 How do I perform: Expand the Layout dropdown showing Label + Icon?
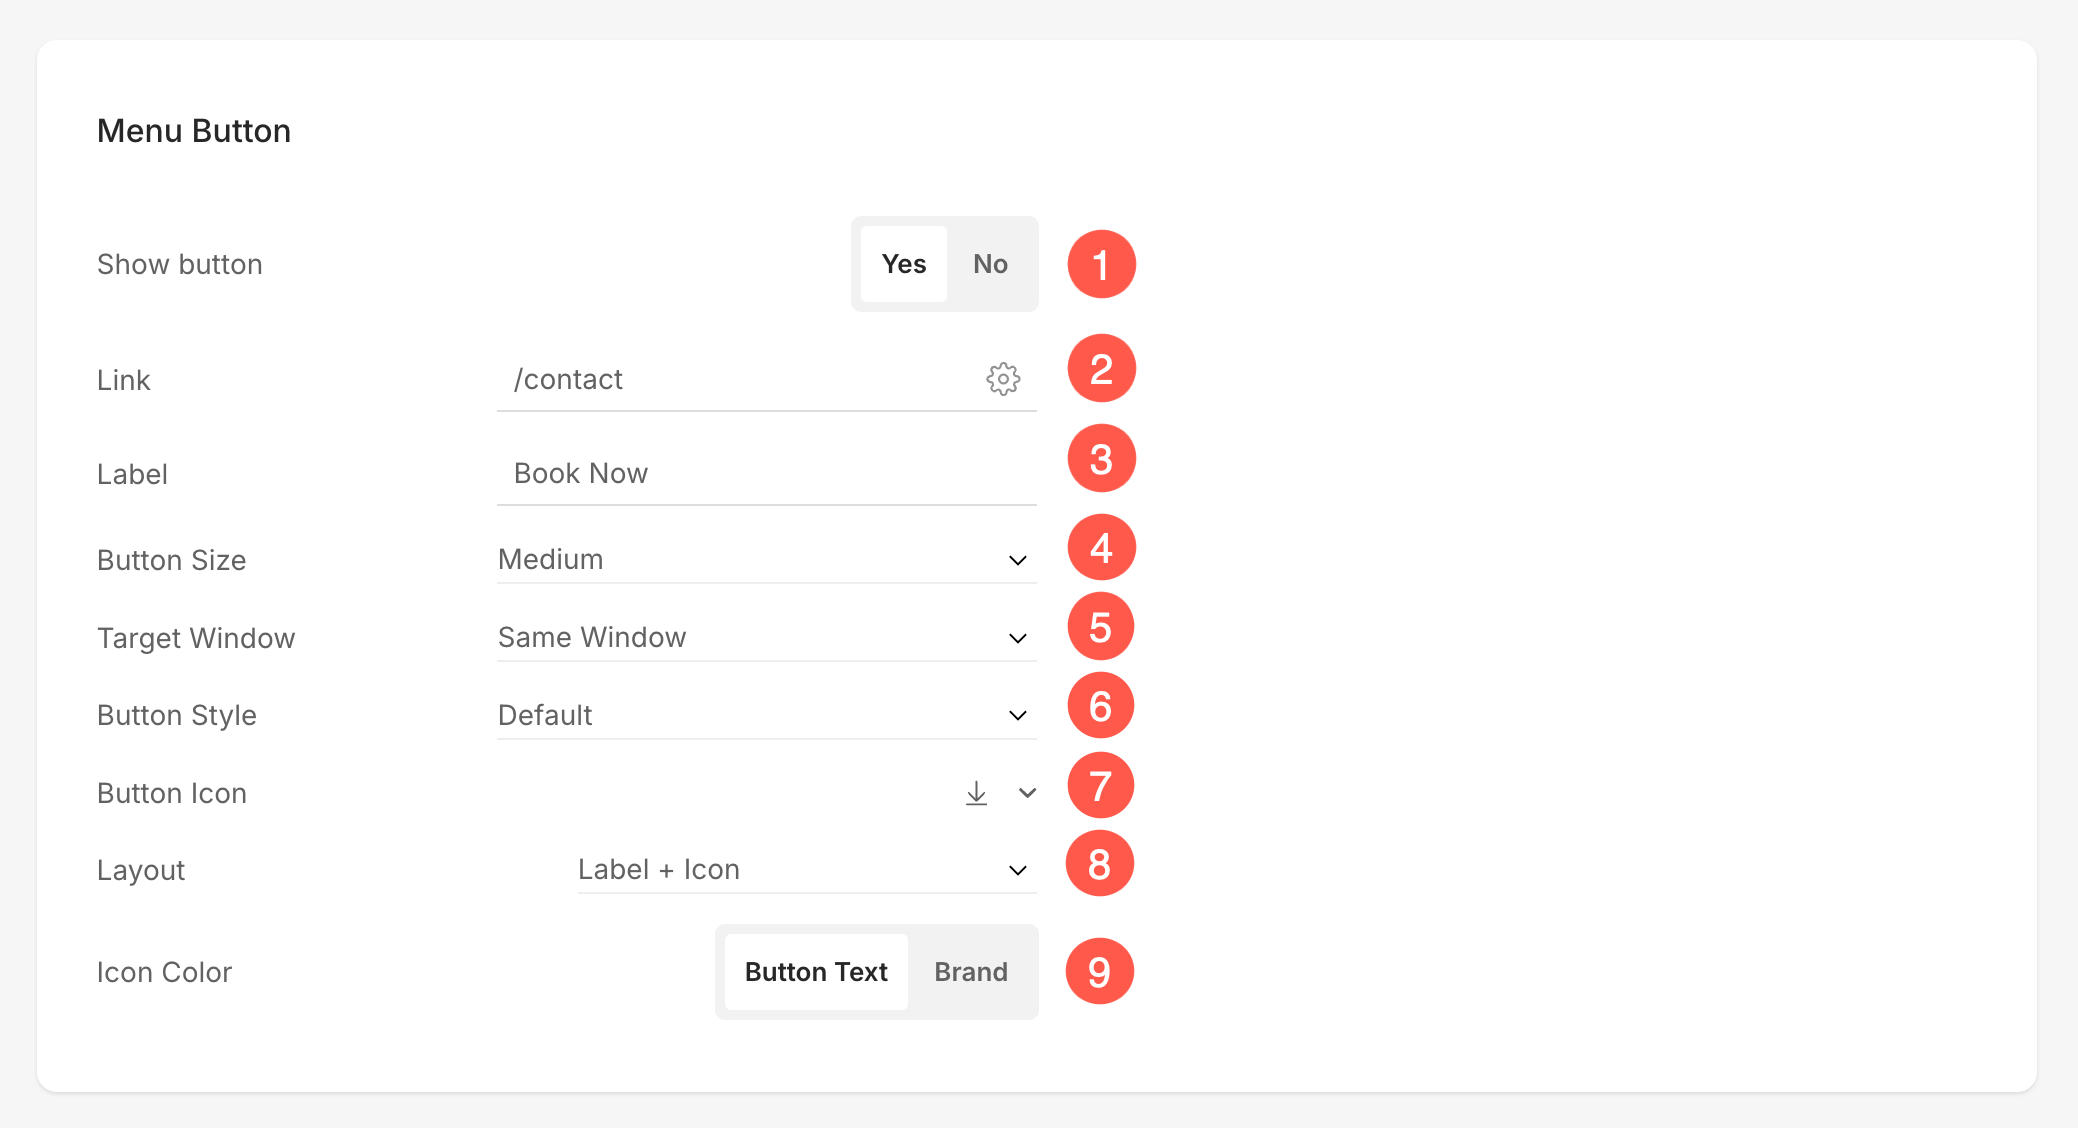tap(806, 870)
